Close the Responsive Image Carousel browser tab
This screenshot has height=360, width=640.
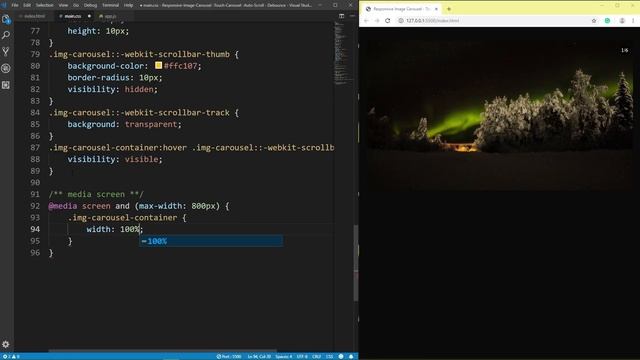pyautogui.click(x=436, y=9)
